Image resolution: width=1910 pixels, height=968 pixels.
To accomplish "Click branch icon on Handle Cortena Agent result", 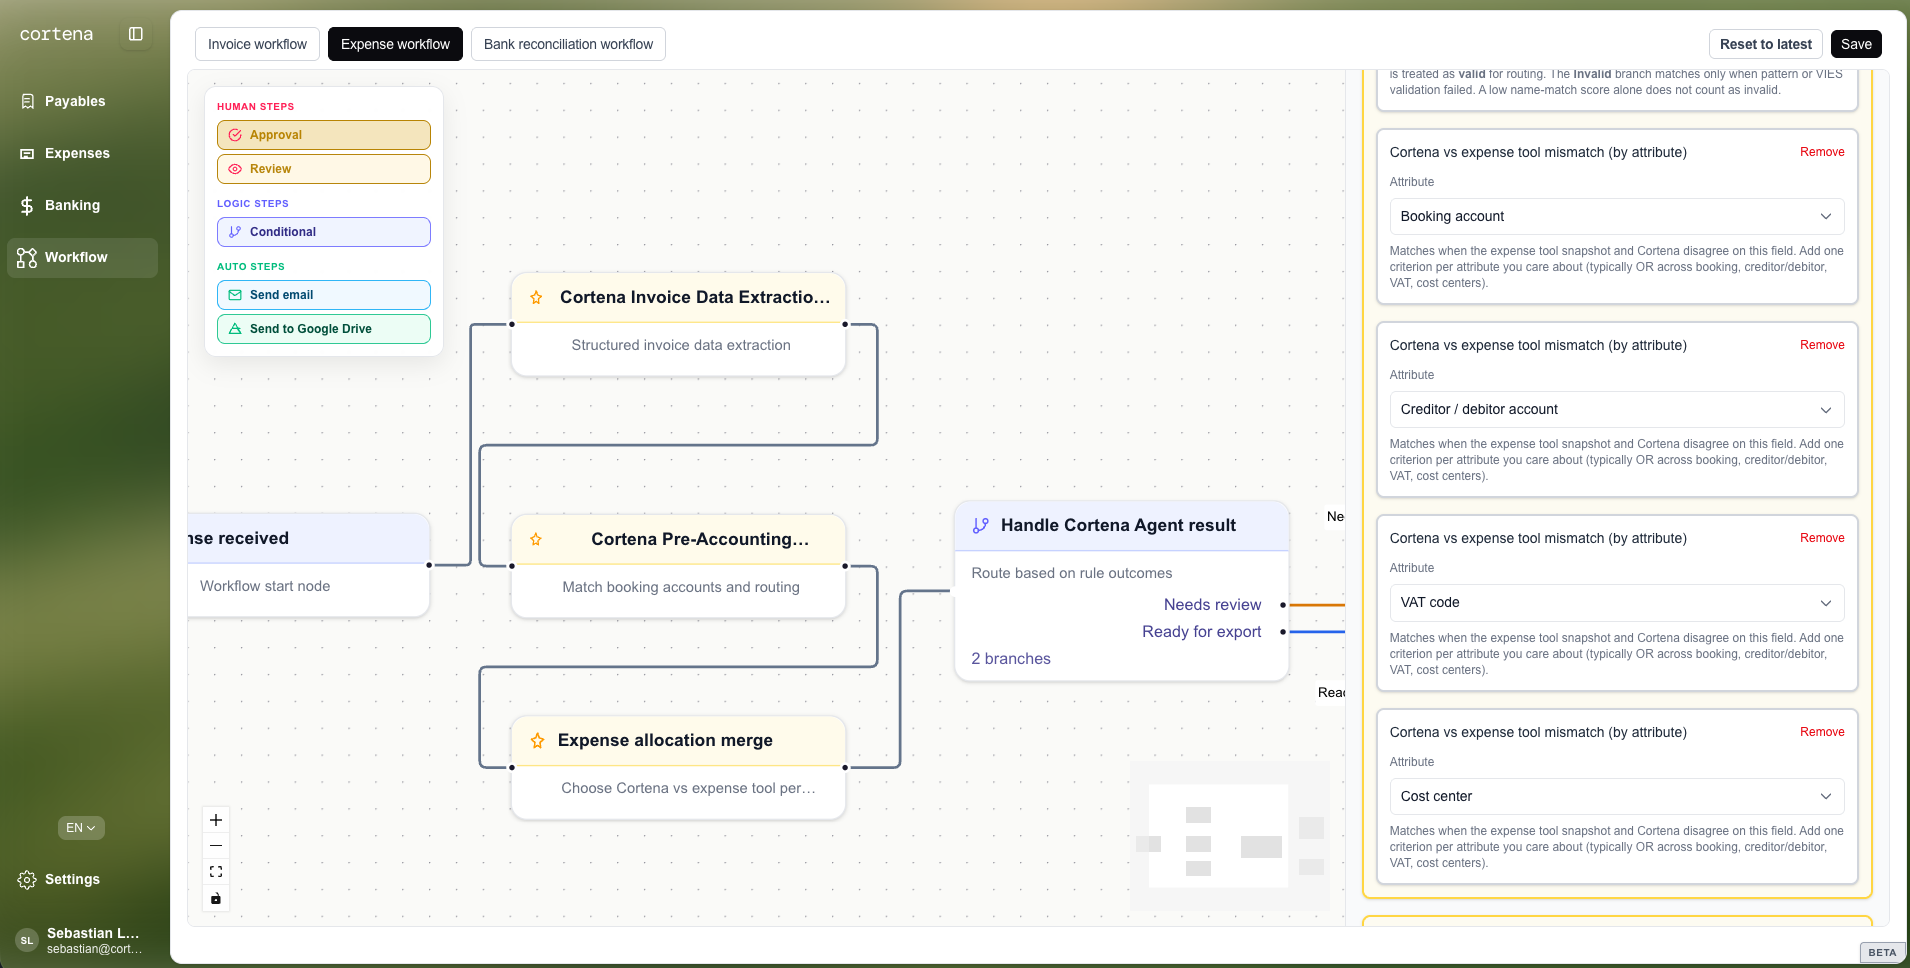I will pos(980,526).
